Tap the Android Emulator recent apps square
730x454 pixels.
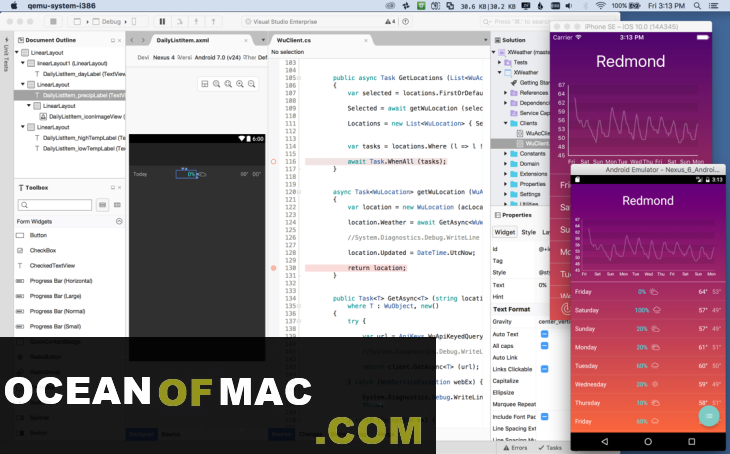692,441
